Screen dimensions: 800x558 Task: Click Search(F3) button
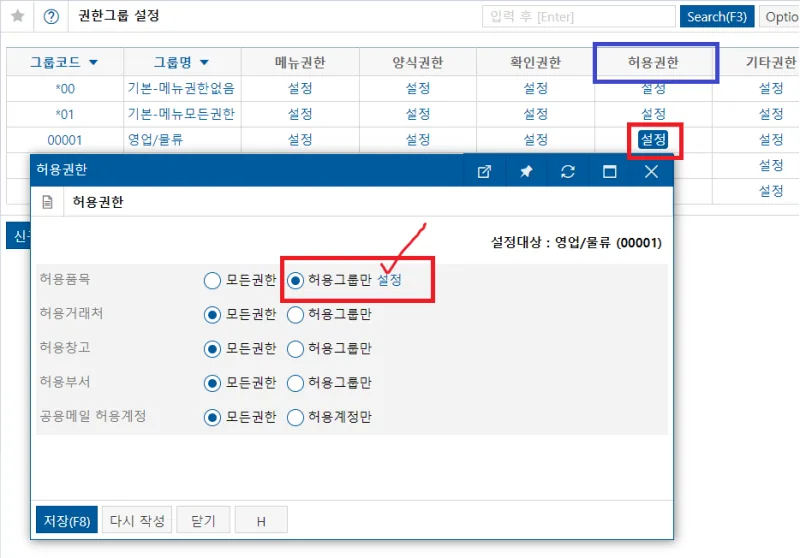click(717, 17)
